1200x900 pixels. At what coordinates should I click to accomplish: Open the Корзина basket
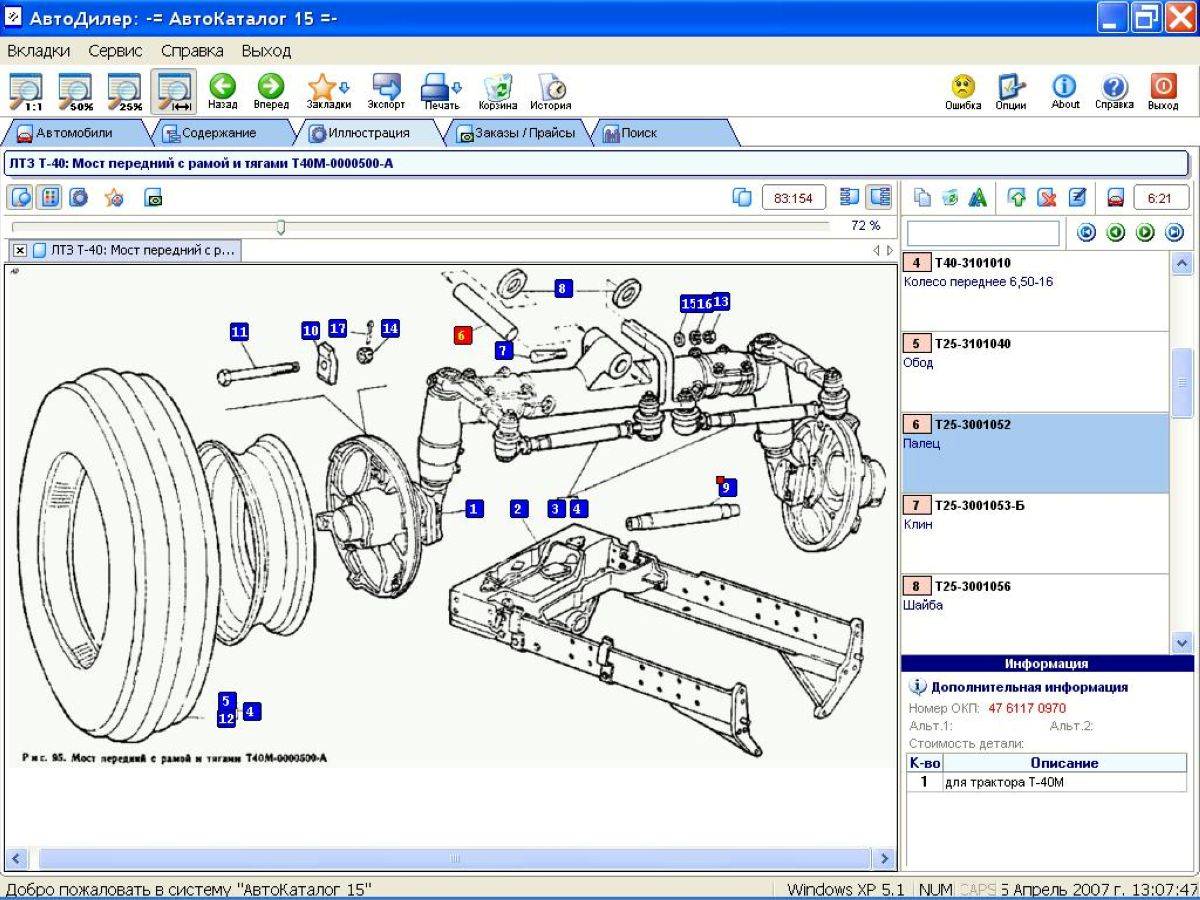(497, 90)
